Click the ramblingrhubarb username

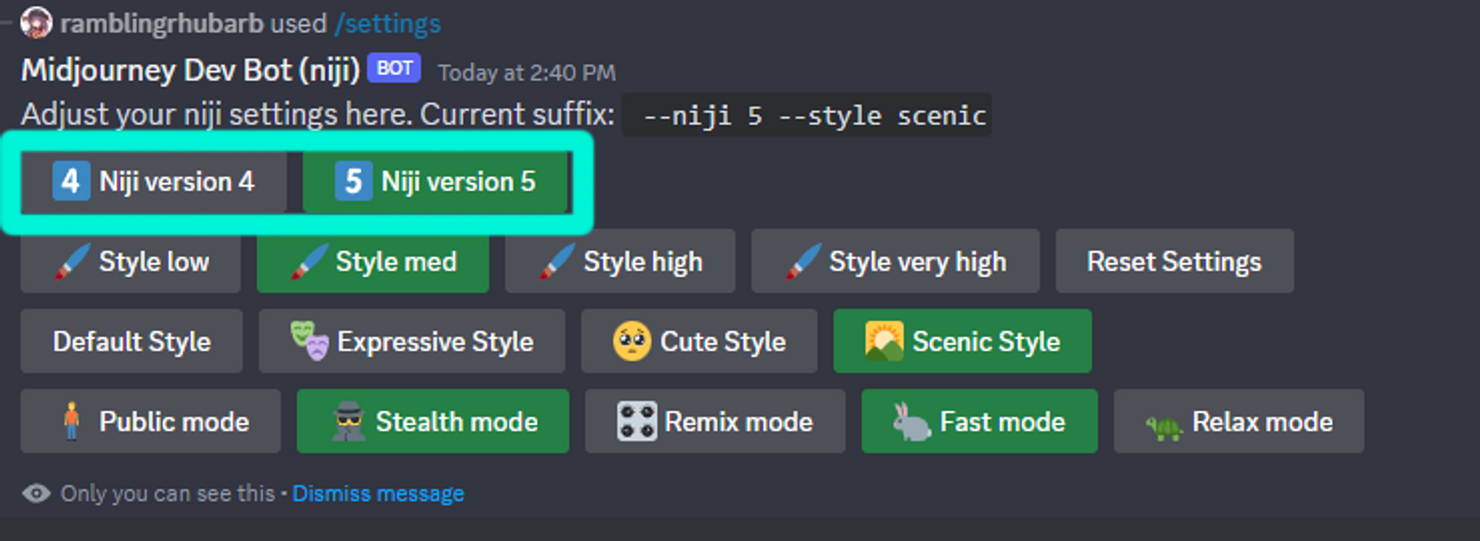click(x=163, y=22)
